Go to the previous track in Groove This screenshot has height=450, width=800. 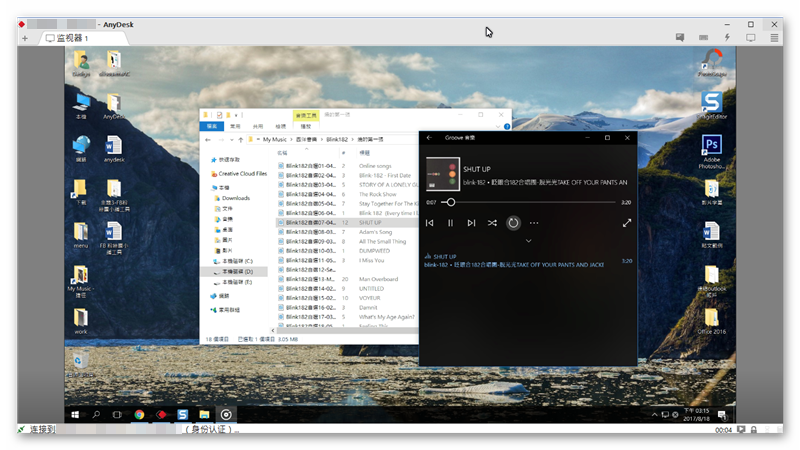tap(429, 223)
